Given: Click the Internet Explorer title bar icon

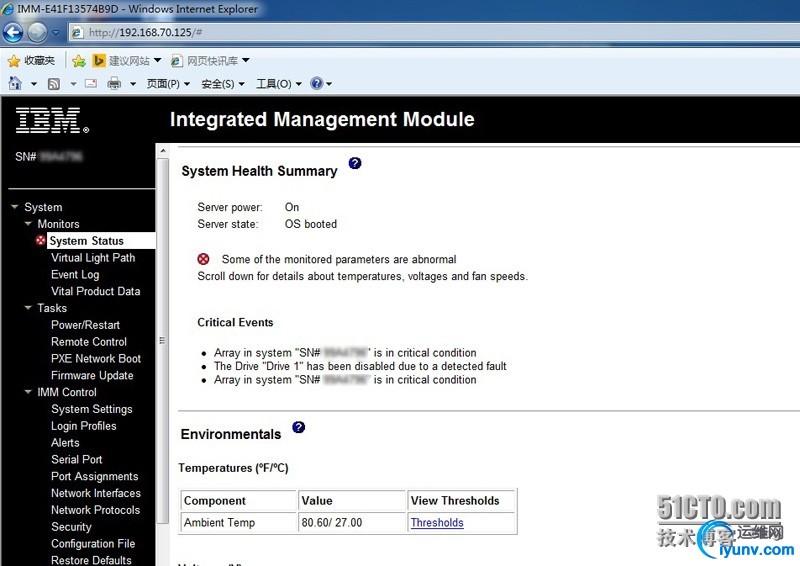Looking at the screenshot, I should click(x=7, y=9).
